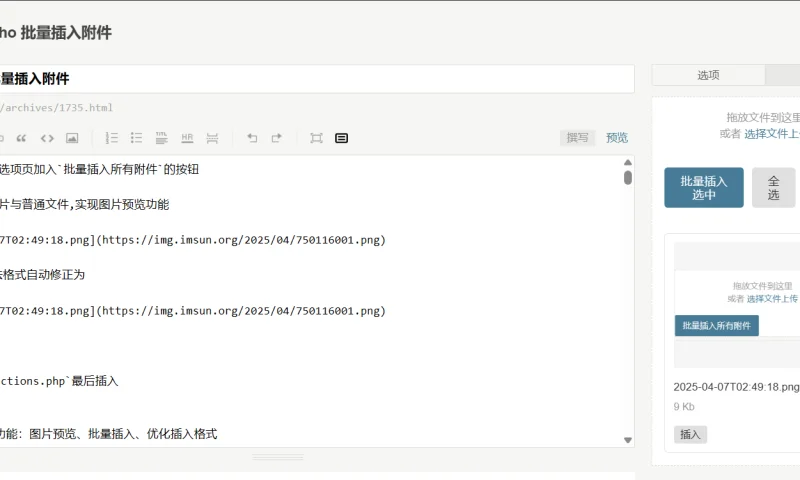Redo the last edit
The height and width of the screenshot is (480, 800).
click(x=277, y=138)
